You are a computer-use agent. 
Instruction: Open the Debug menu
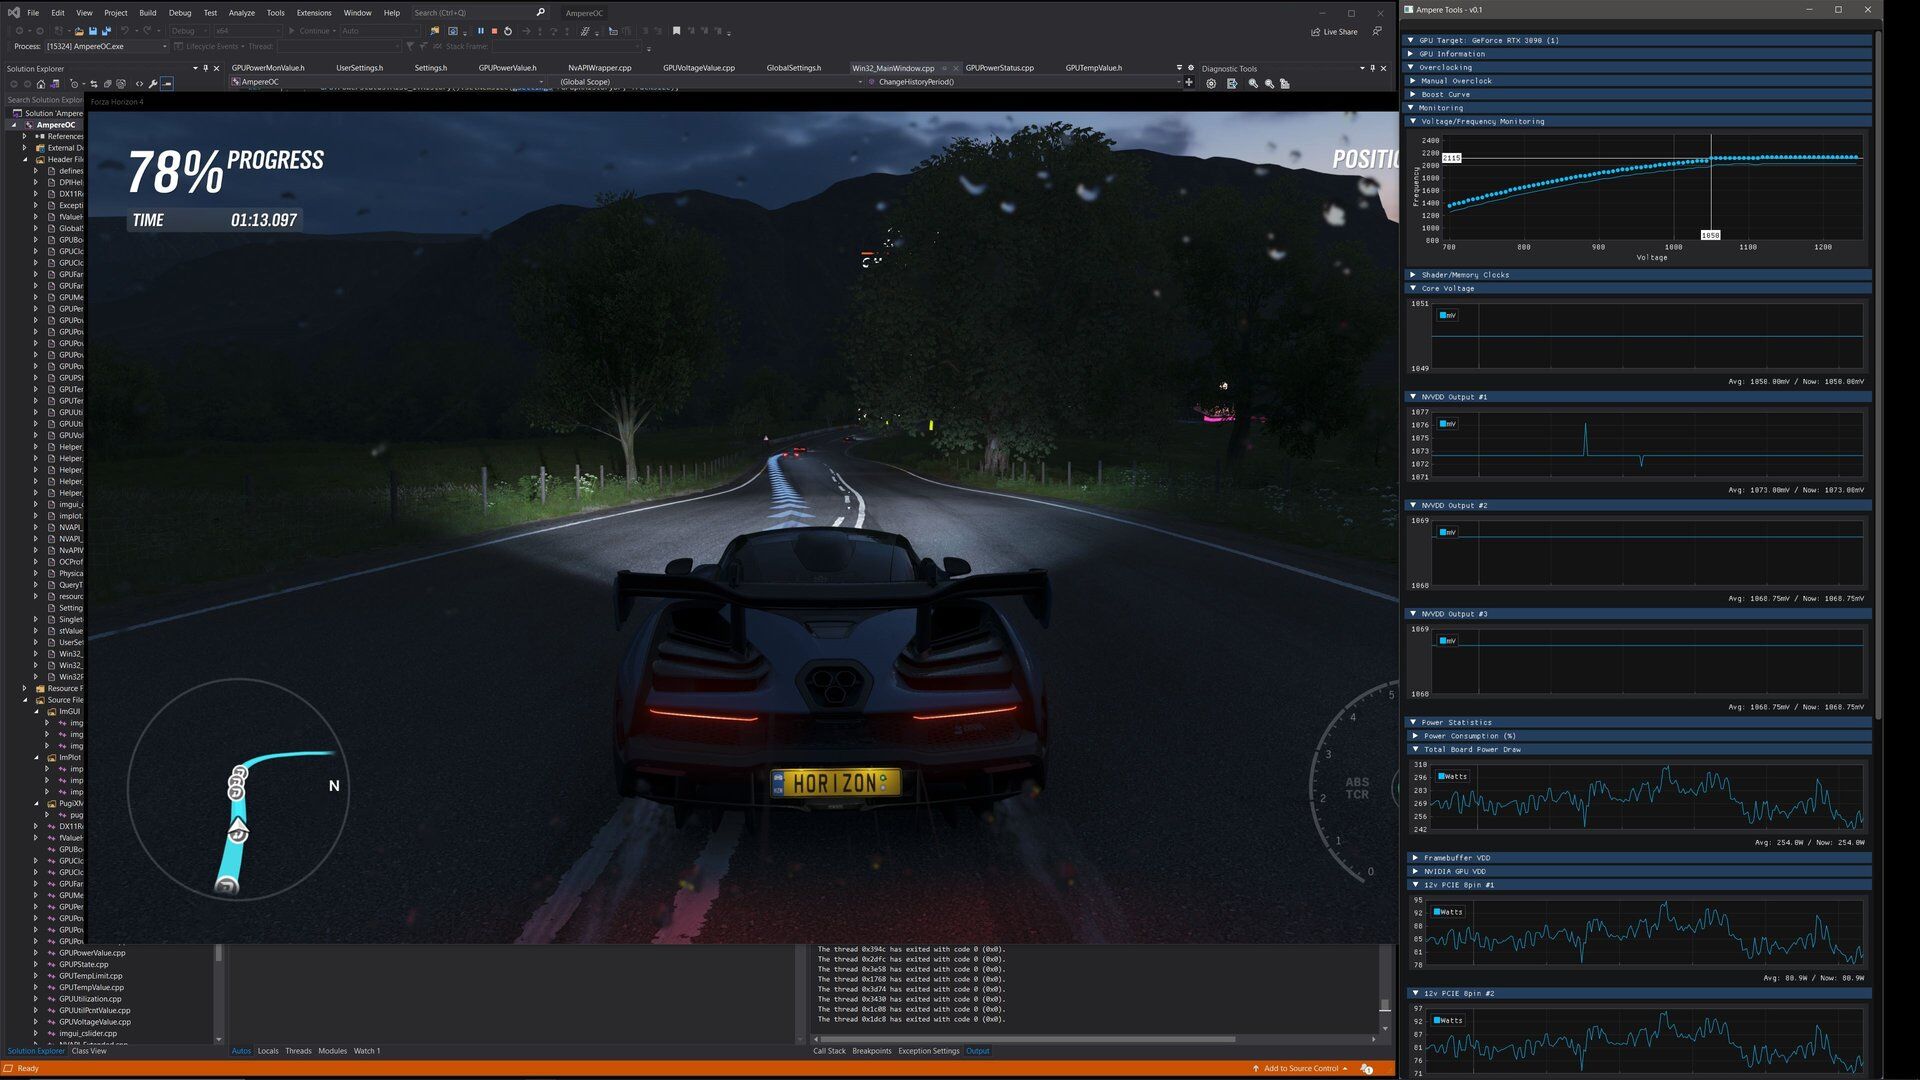click(x=180, y=13)
